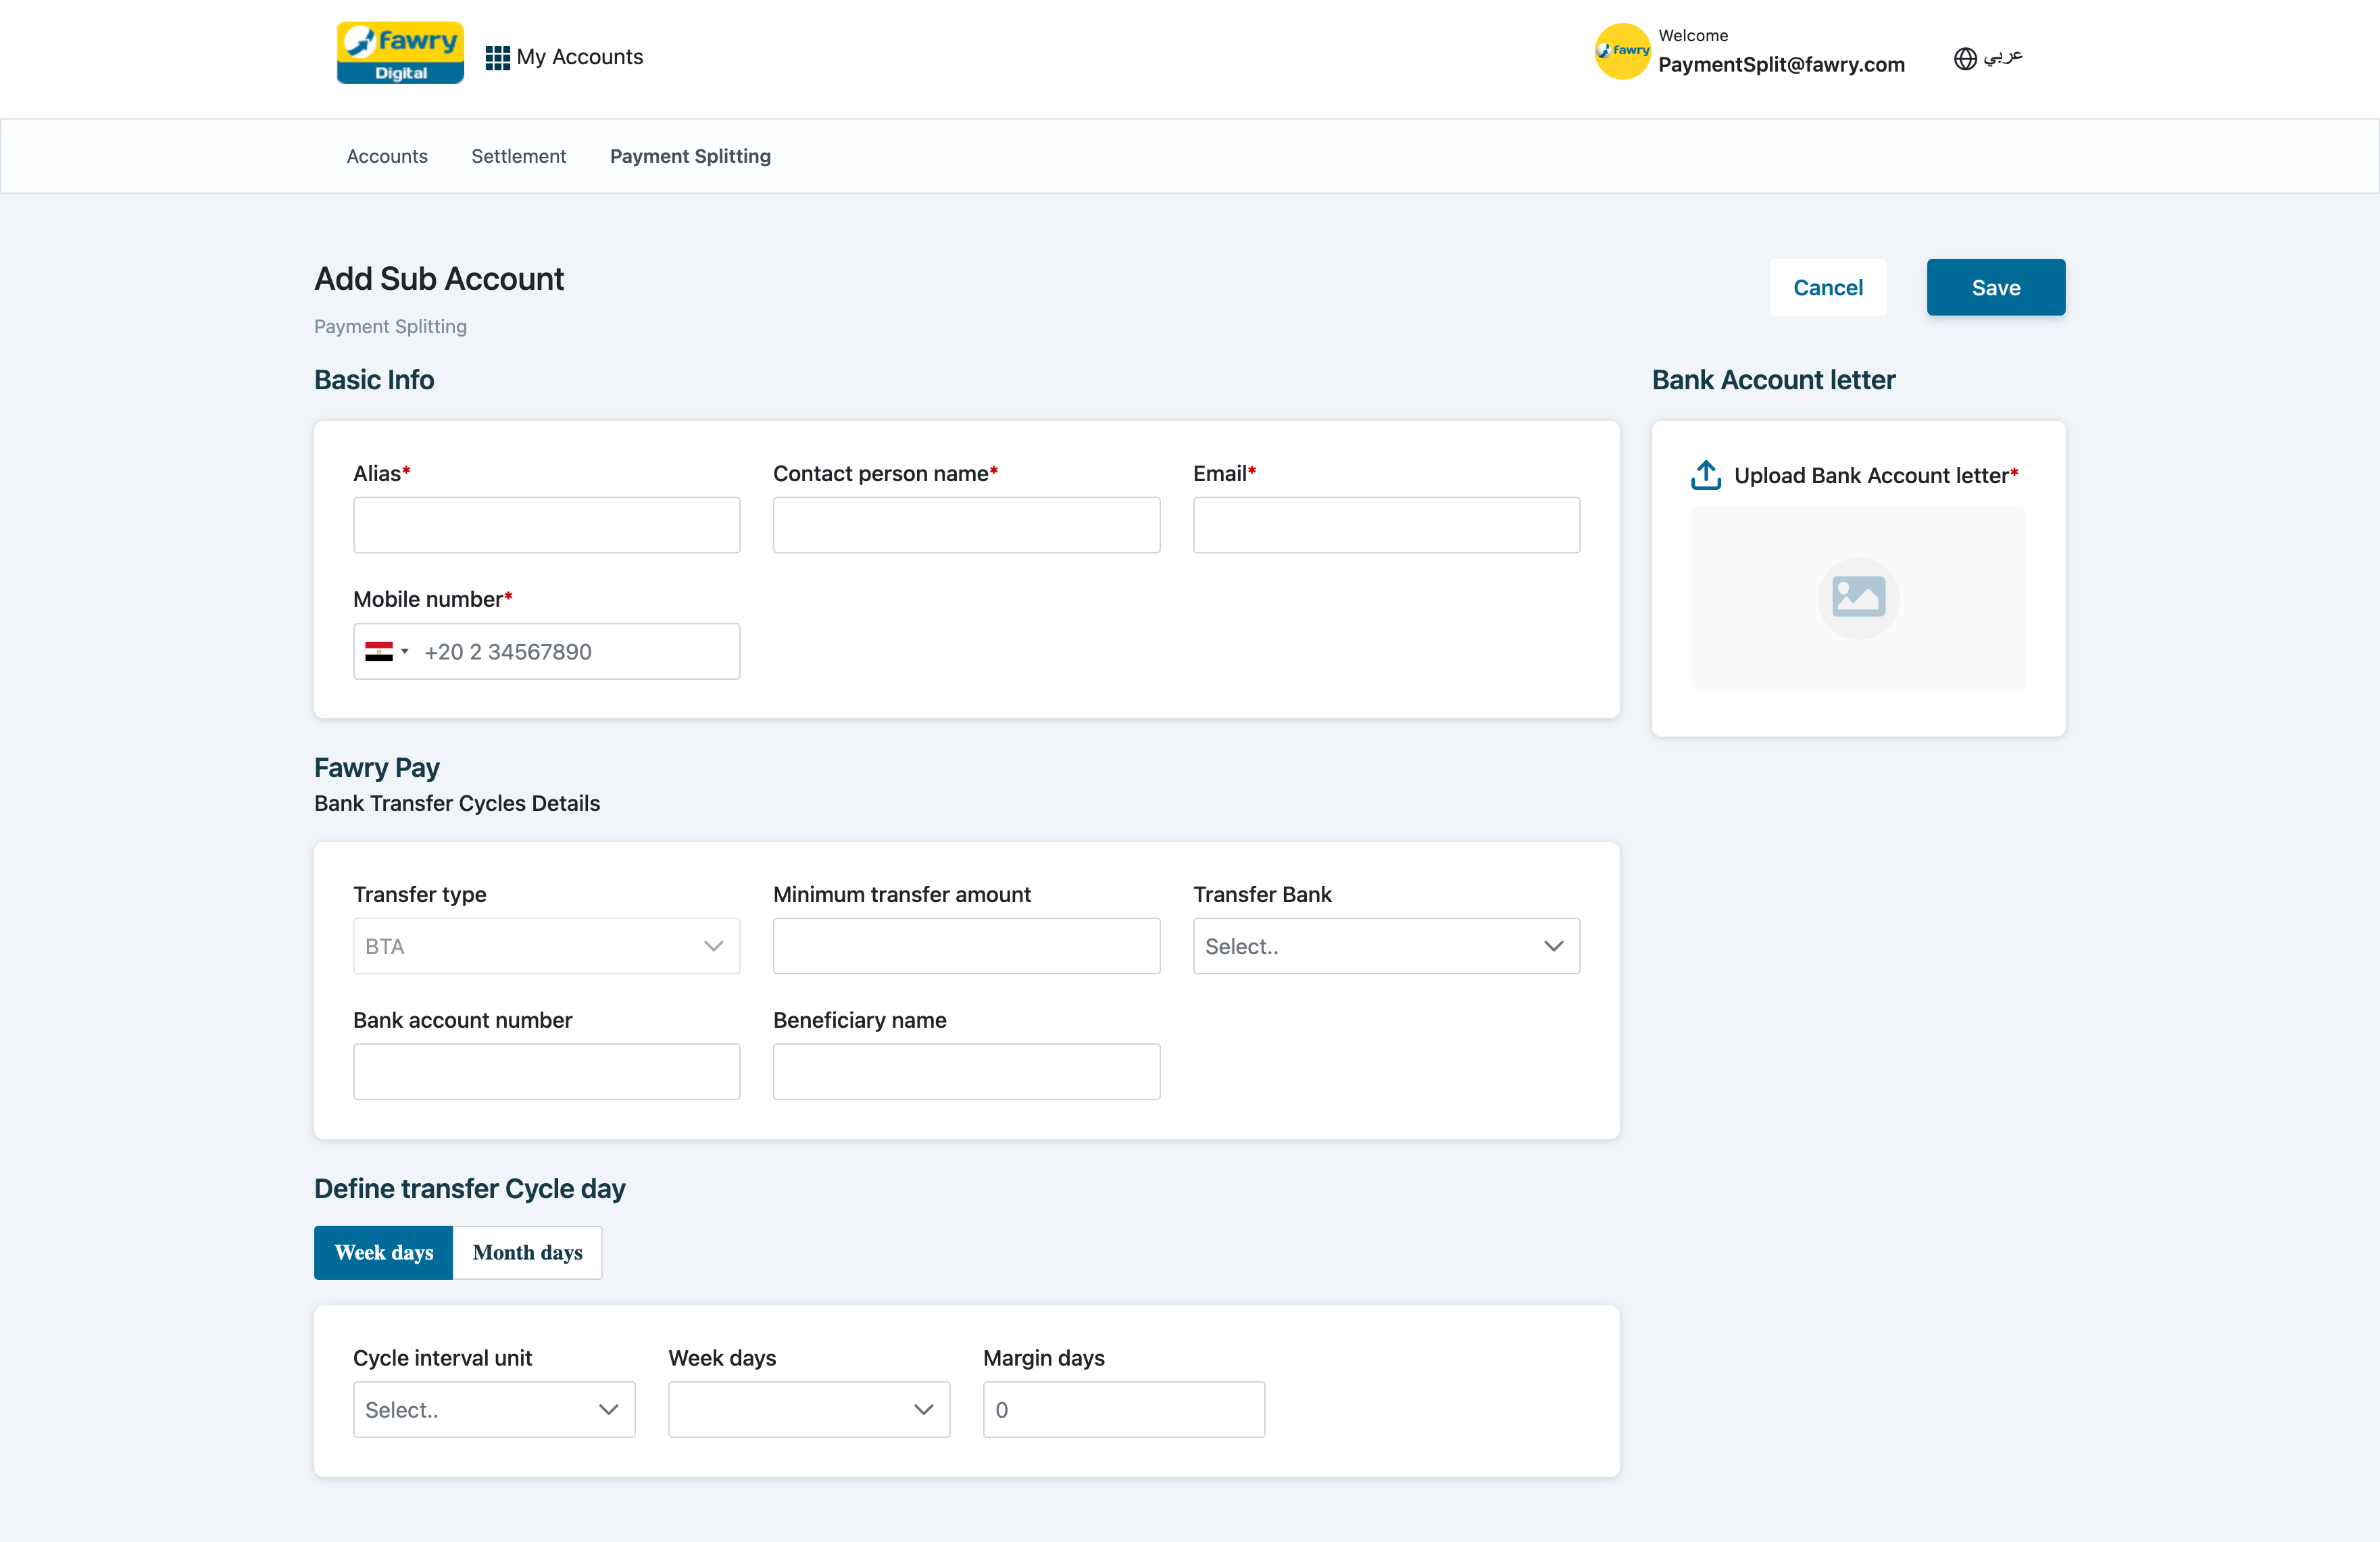This screenshot has height=1542, width=2380.
Task: Click the upload arrow icon
Action: (1705, 475)
